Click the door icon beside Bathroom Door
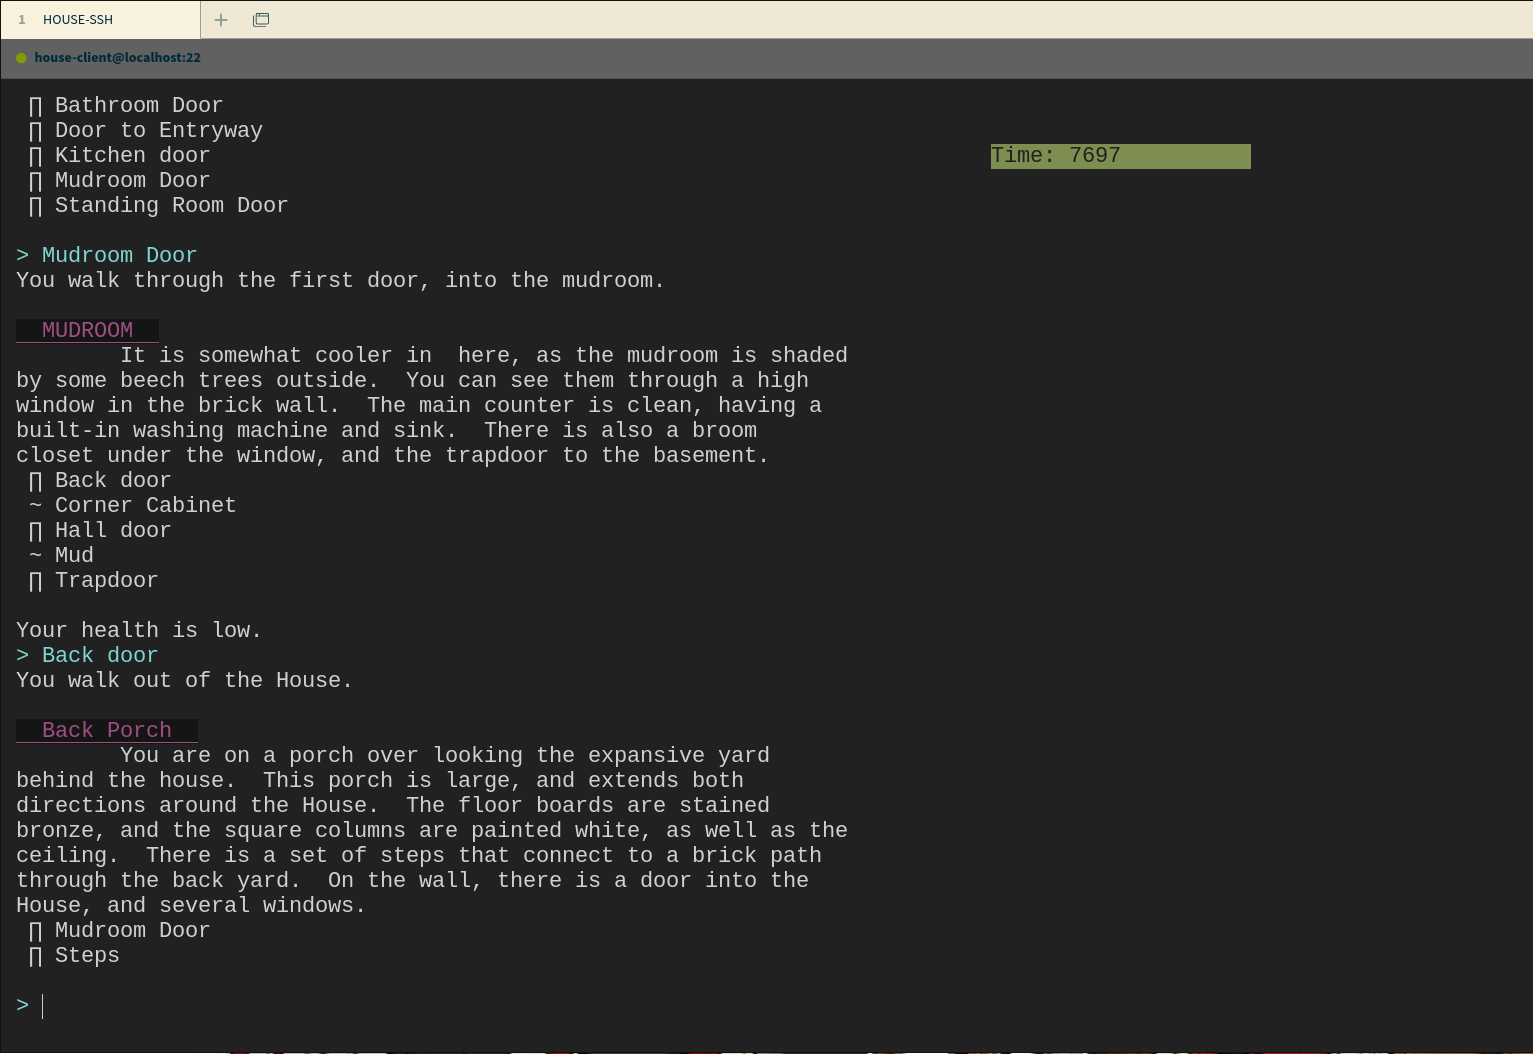The height and width of the screenshot is (1054, 1533). (x=36, y=106)
